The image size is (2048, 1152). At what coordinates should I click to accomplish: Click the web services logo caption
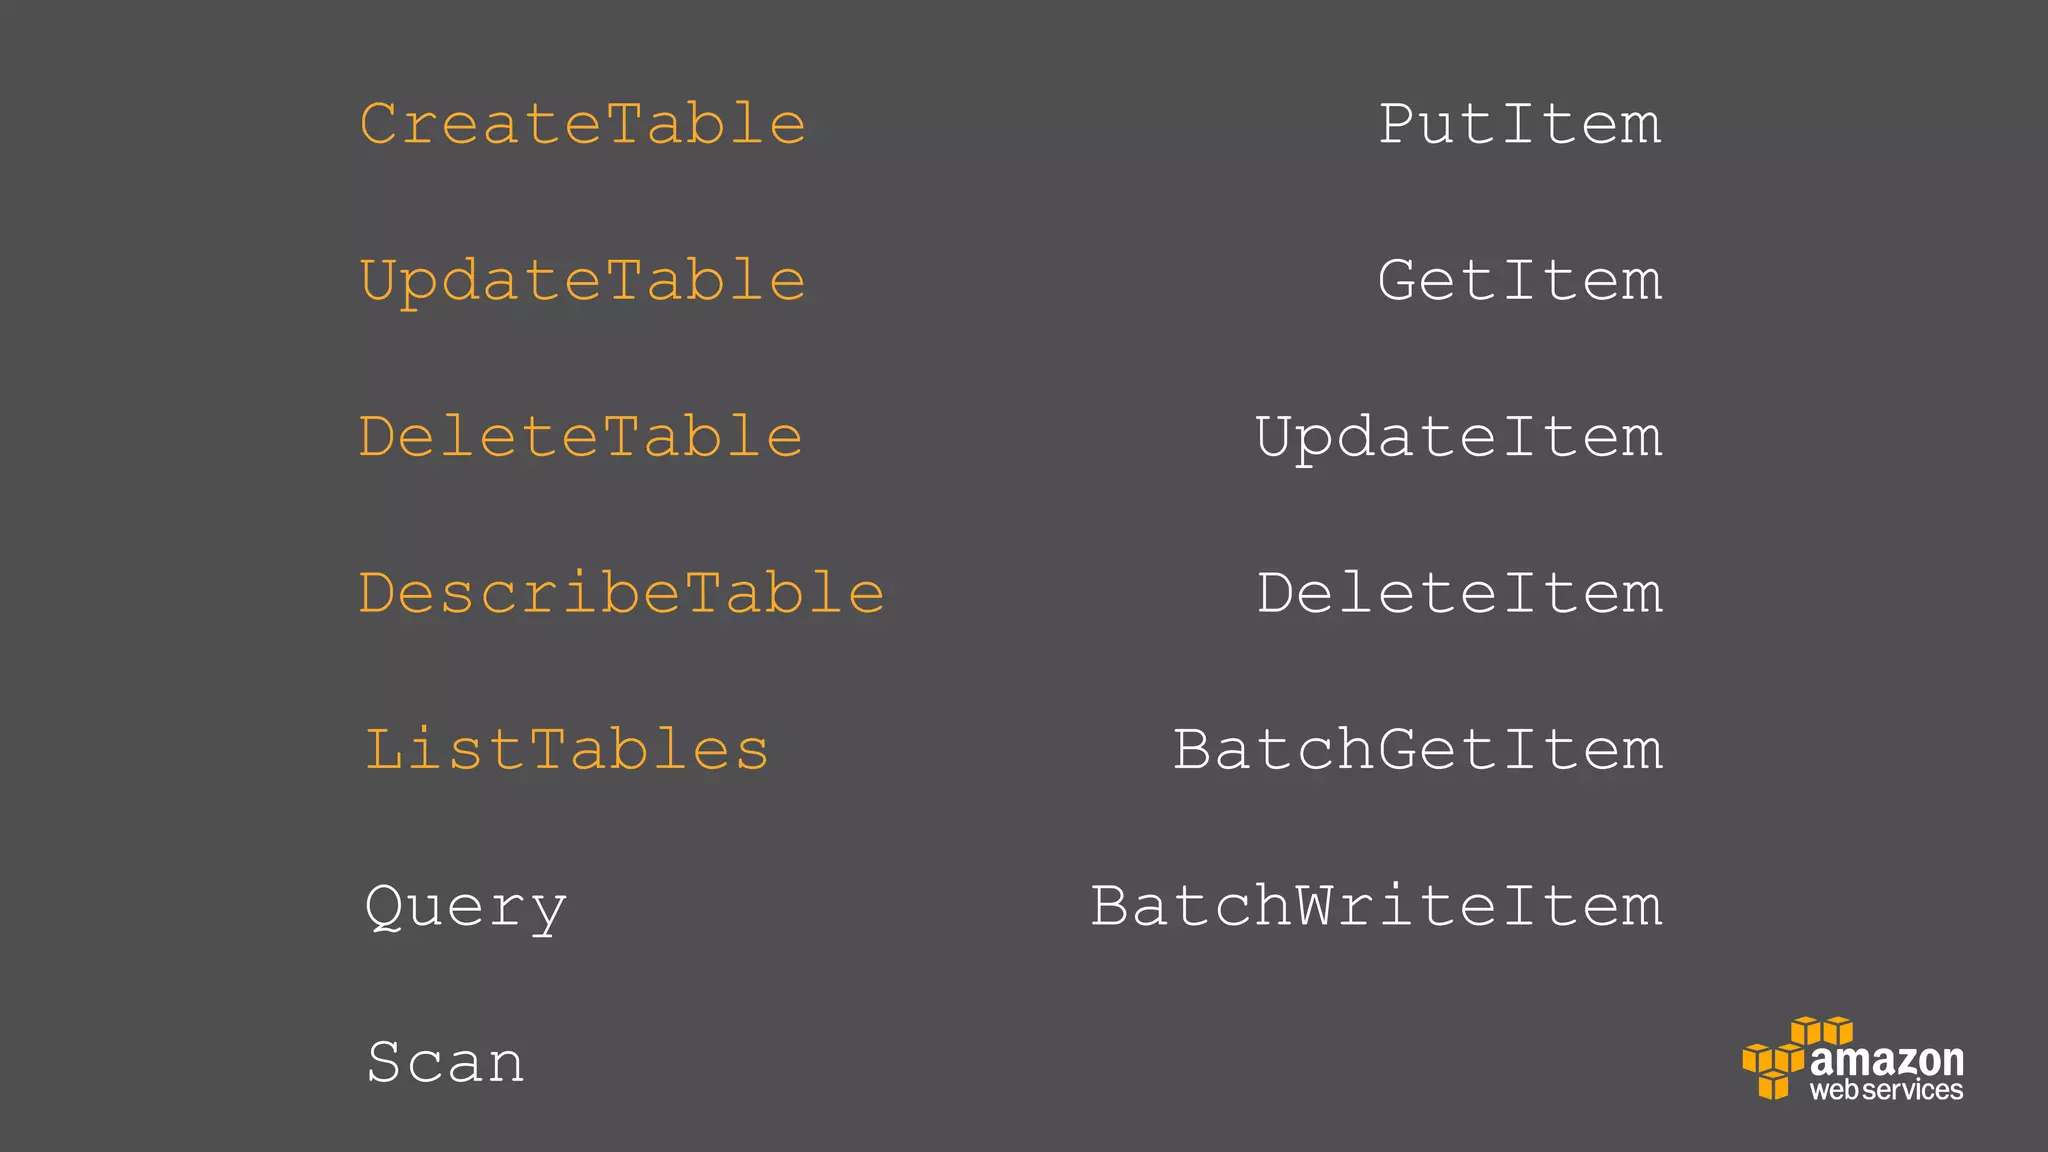[x=1887, y=1090]
